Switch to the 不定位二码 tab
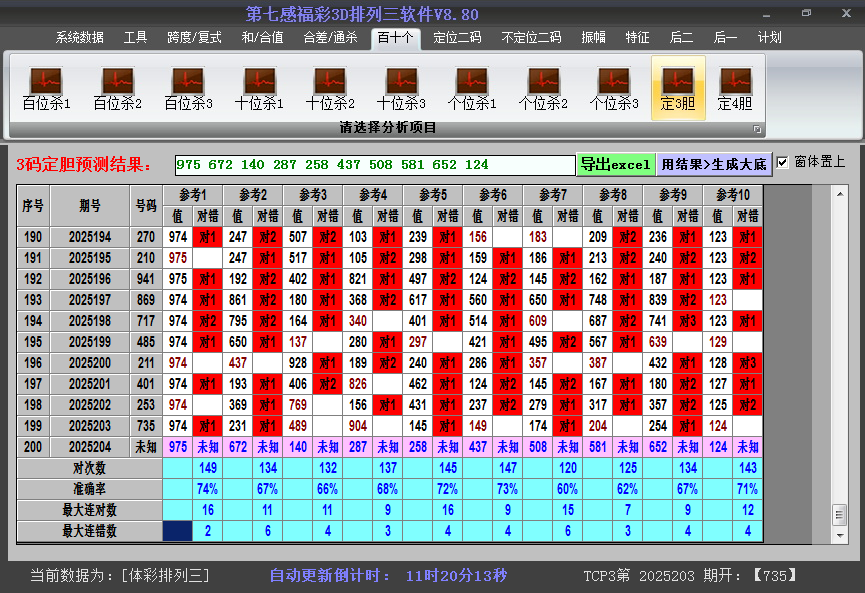 531,38
